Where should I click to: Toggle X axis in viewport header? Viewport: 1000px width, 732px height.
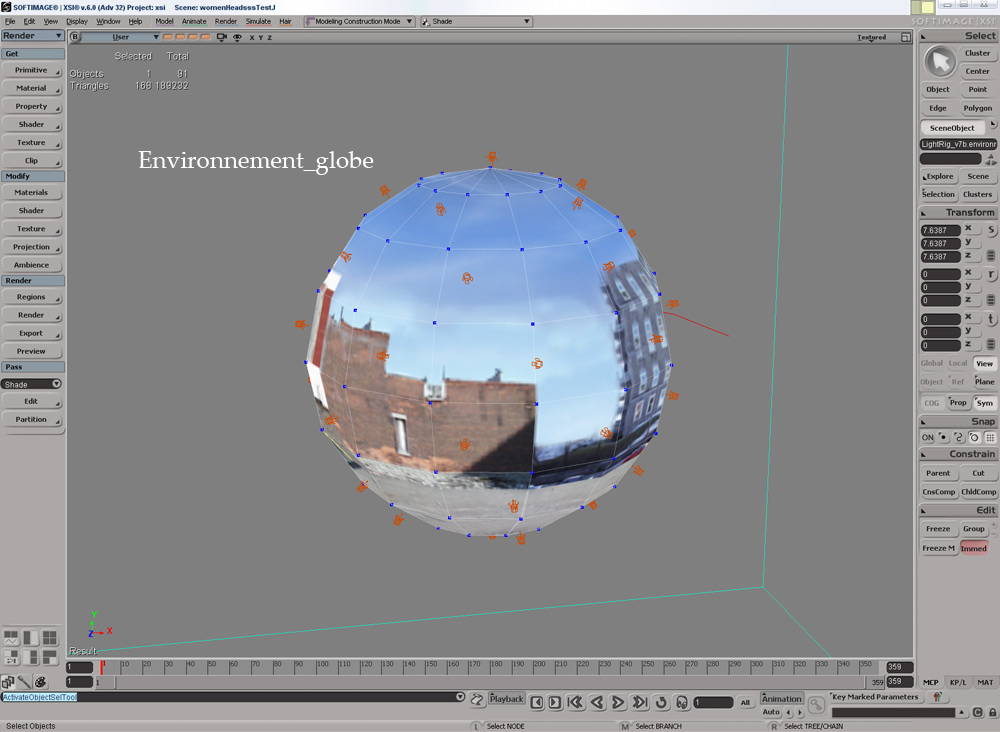coord(251,38)
